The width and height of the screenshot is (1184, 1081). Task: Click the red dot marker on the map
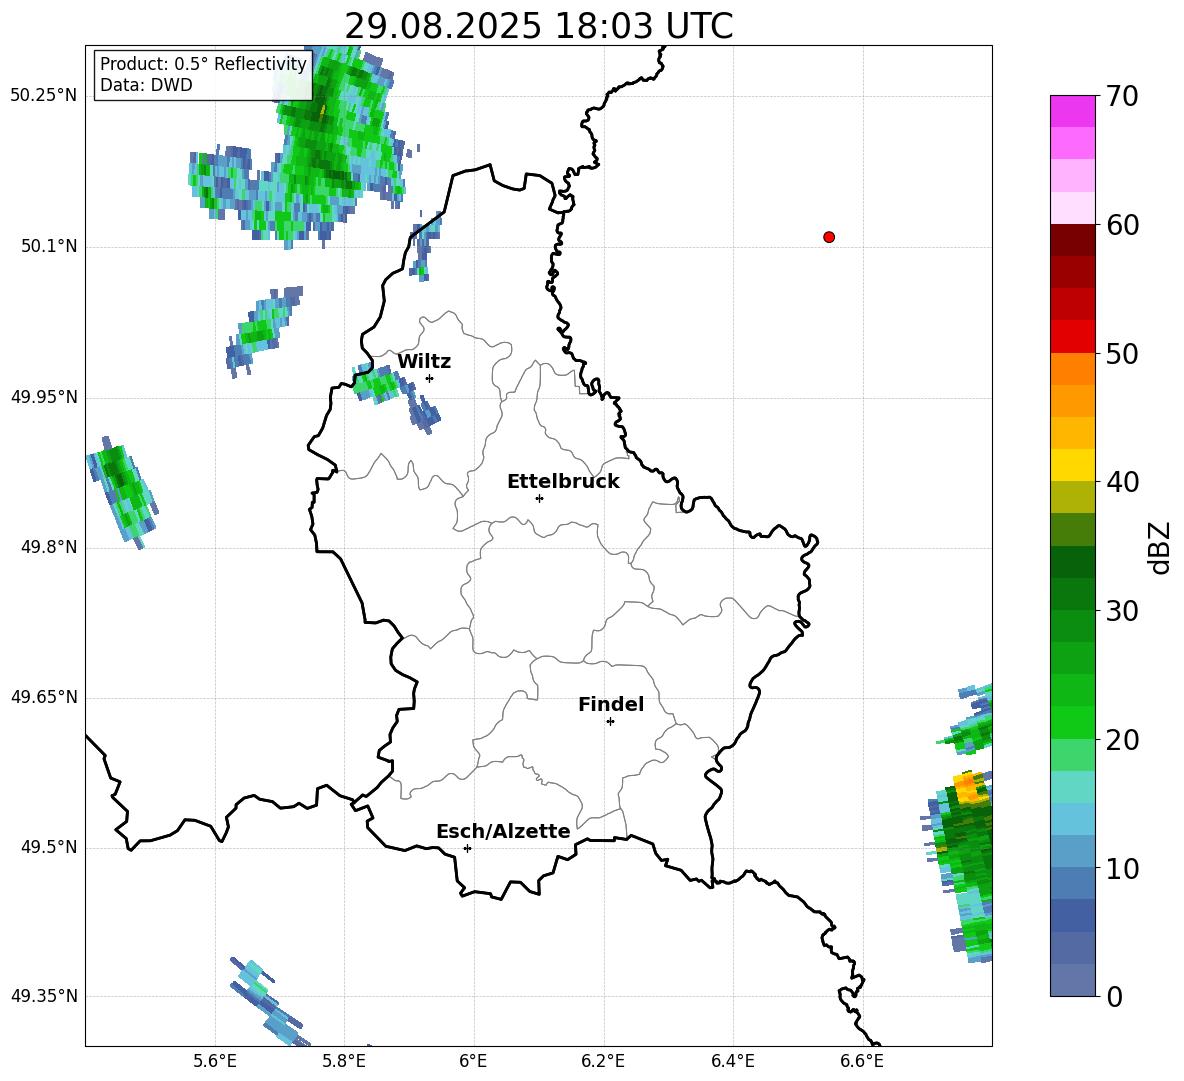[829, 237]
